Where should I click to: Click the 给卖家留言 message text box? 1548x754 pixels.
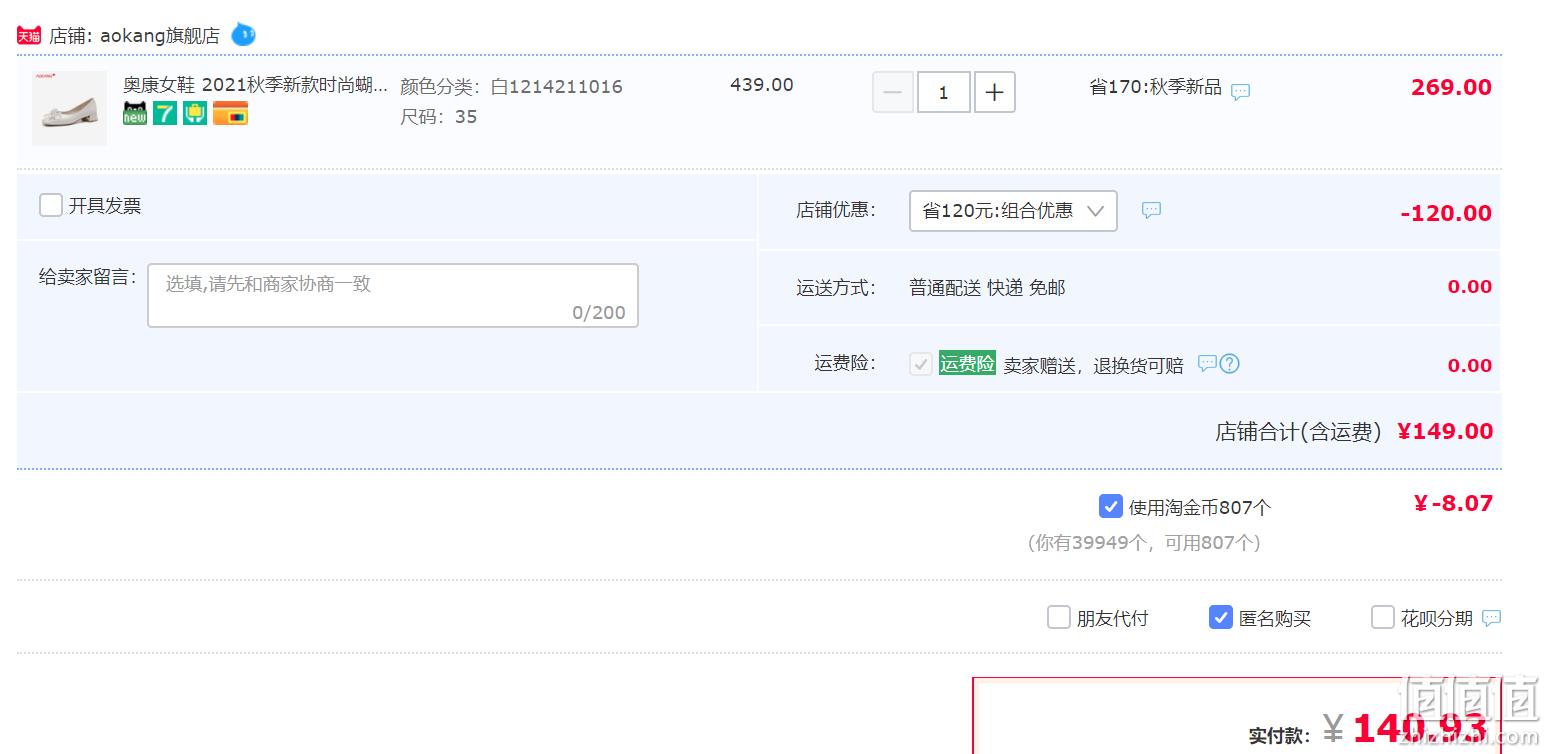click(x=393, y=296)
